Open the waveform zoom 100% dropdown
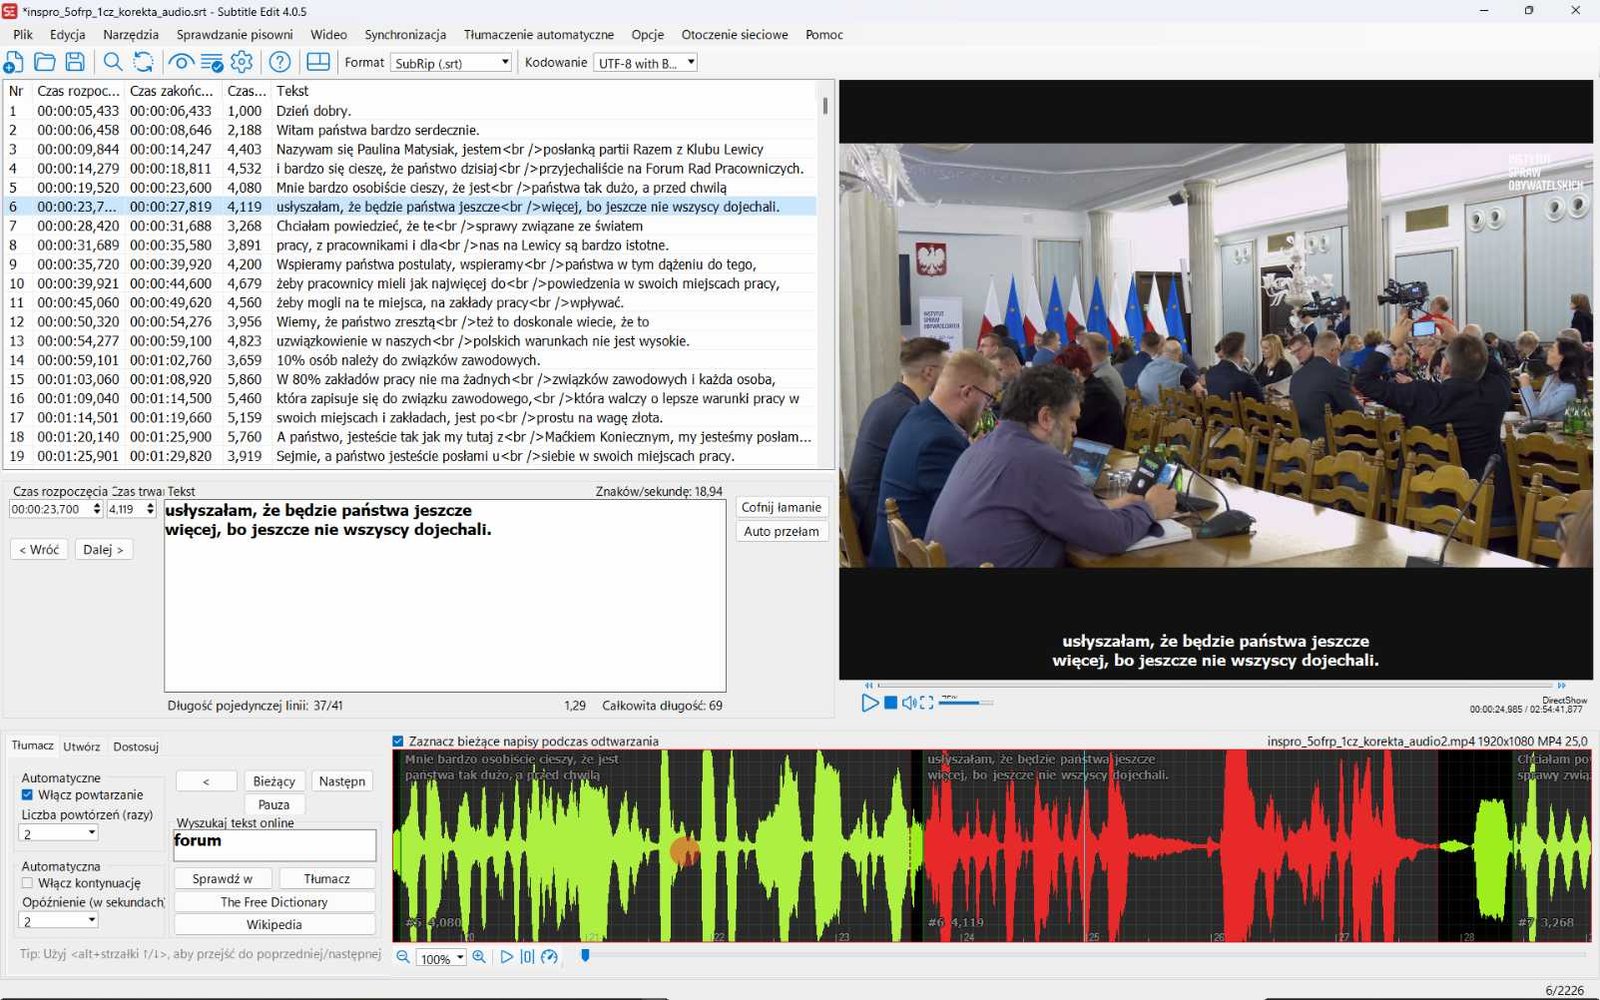The height and width of the screenshot is (1000, 1600). [441, 958]
